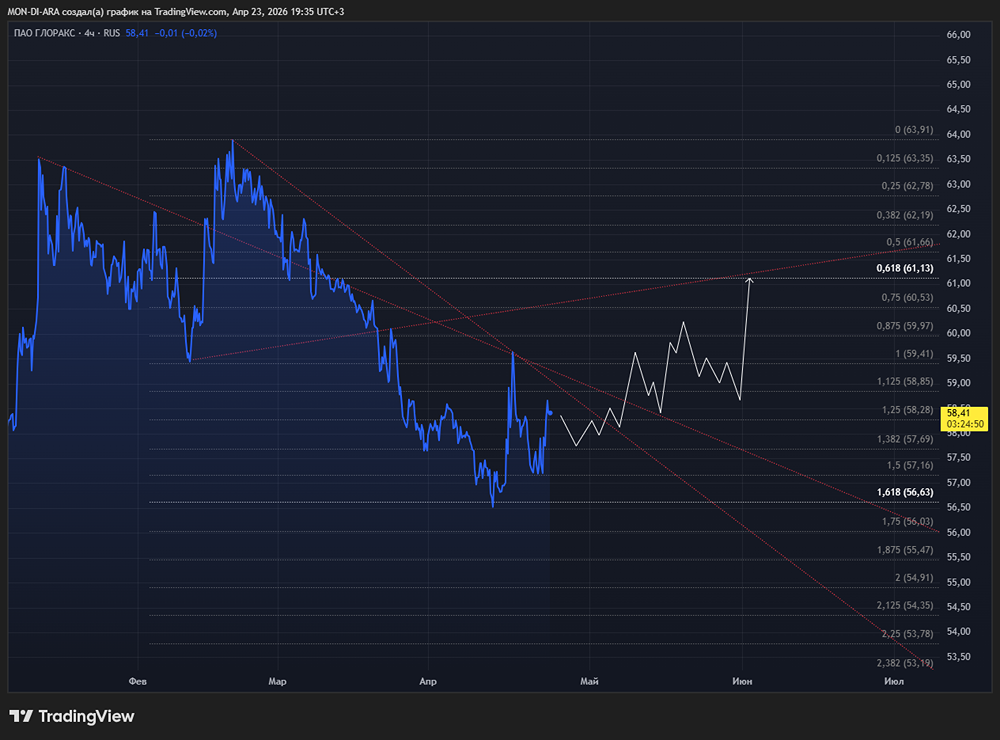This screenshot has width=1000, height=740.
Task: Click the 66,00 price scale value
Action: (959, 34)
